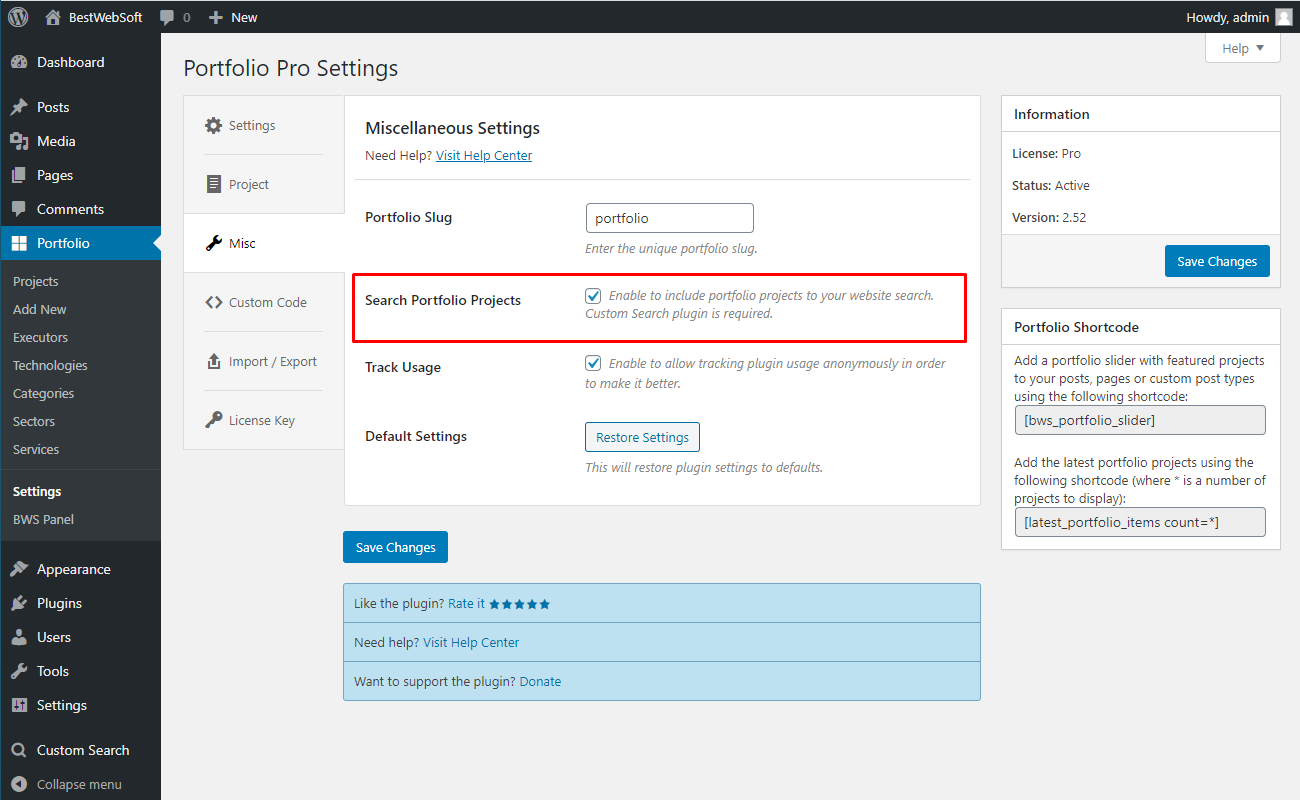Click the Pages icon in sidebar
Viewport: 1300px width, 800px height.
pos(19,175)
